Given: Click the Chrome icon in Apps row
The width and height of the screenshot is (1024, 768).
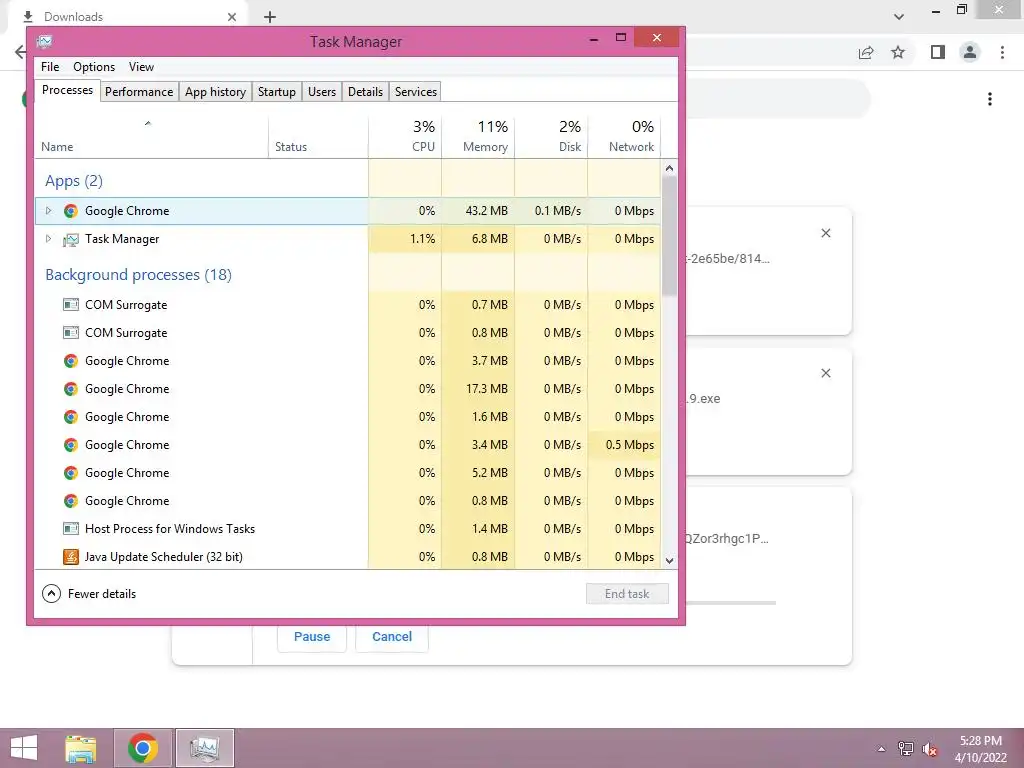Looking at the screenshot, I should 71,211.
